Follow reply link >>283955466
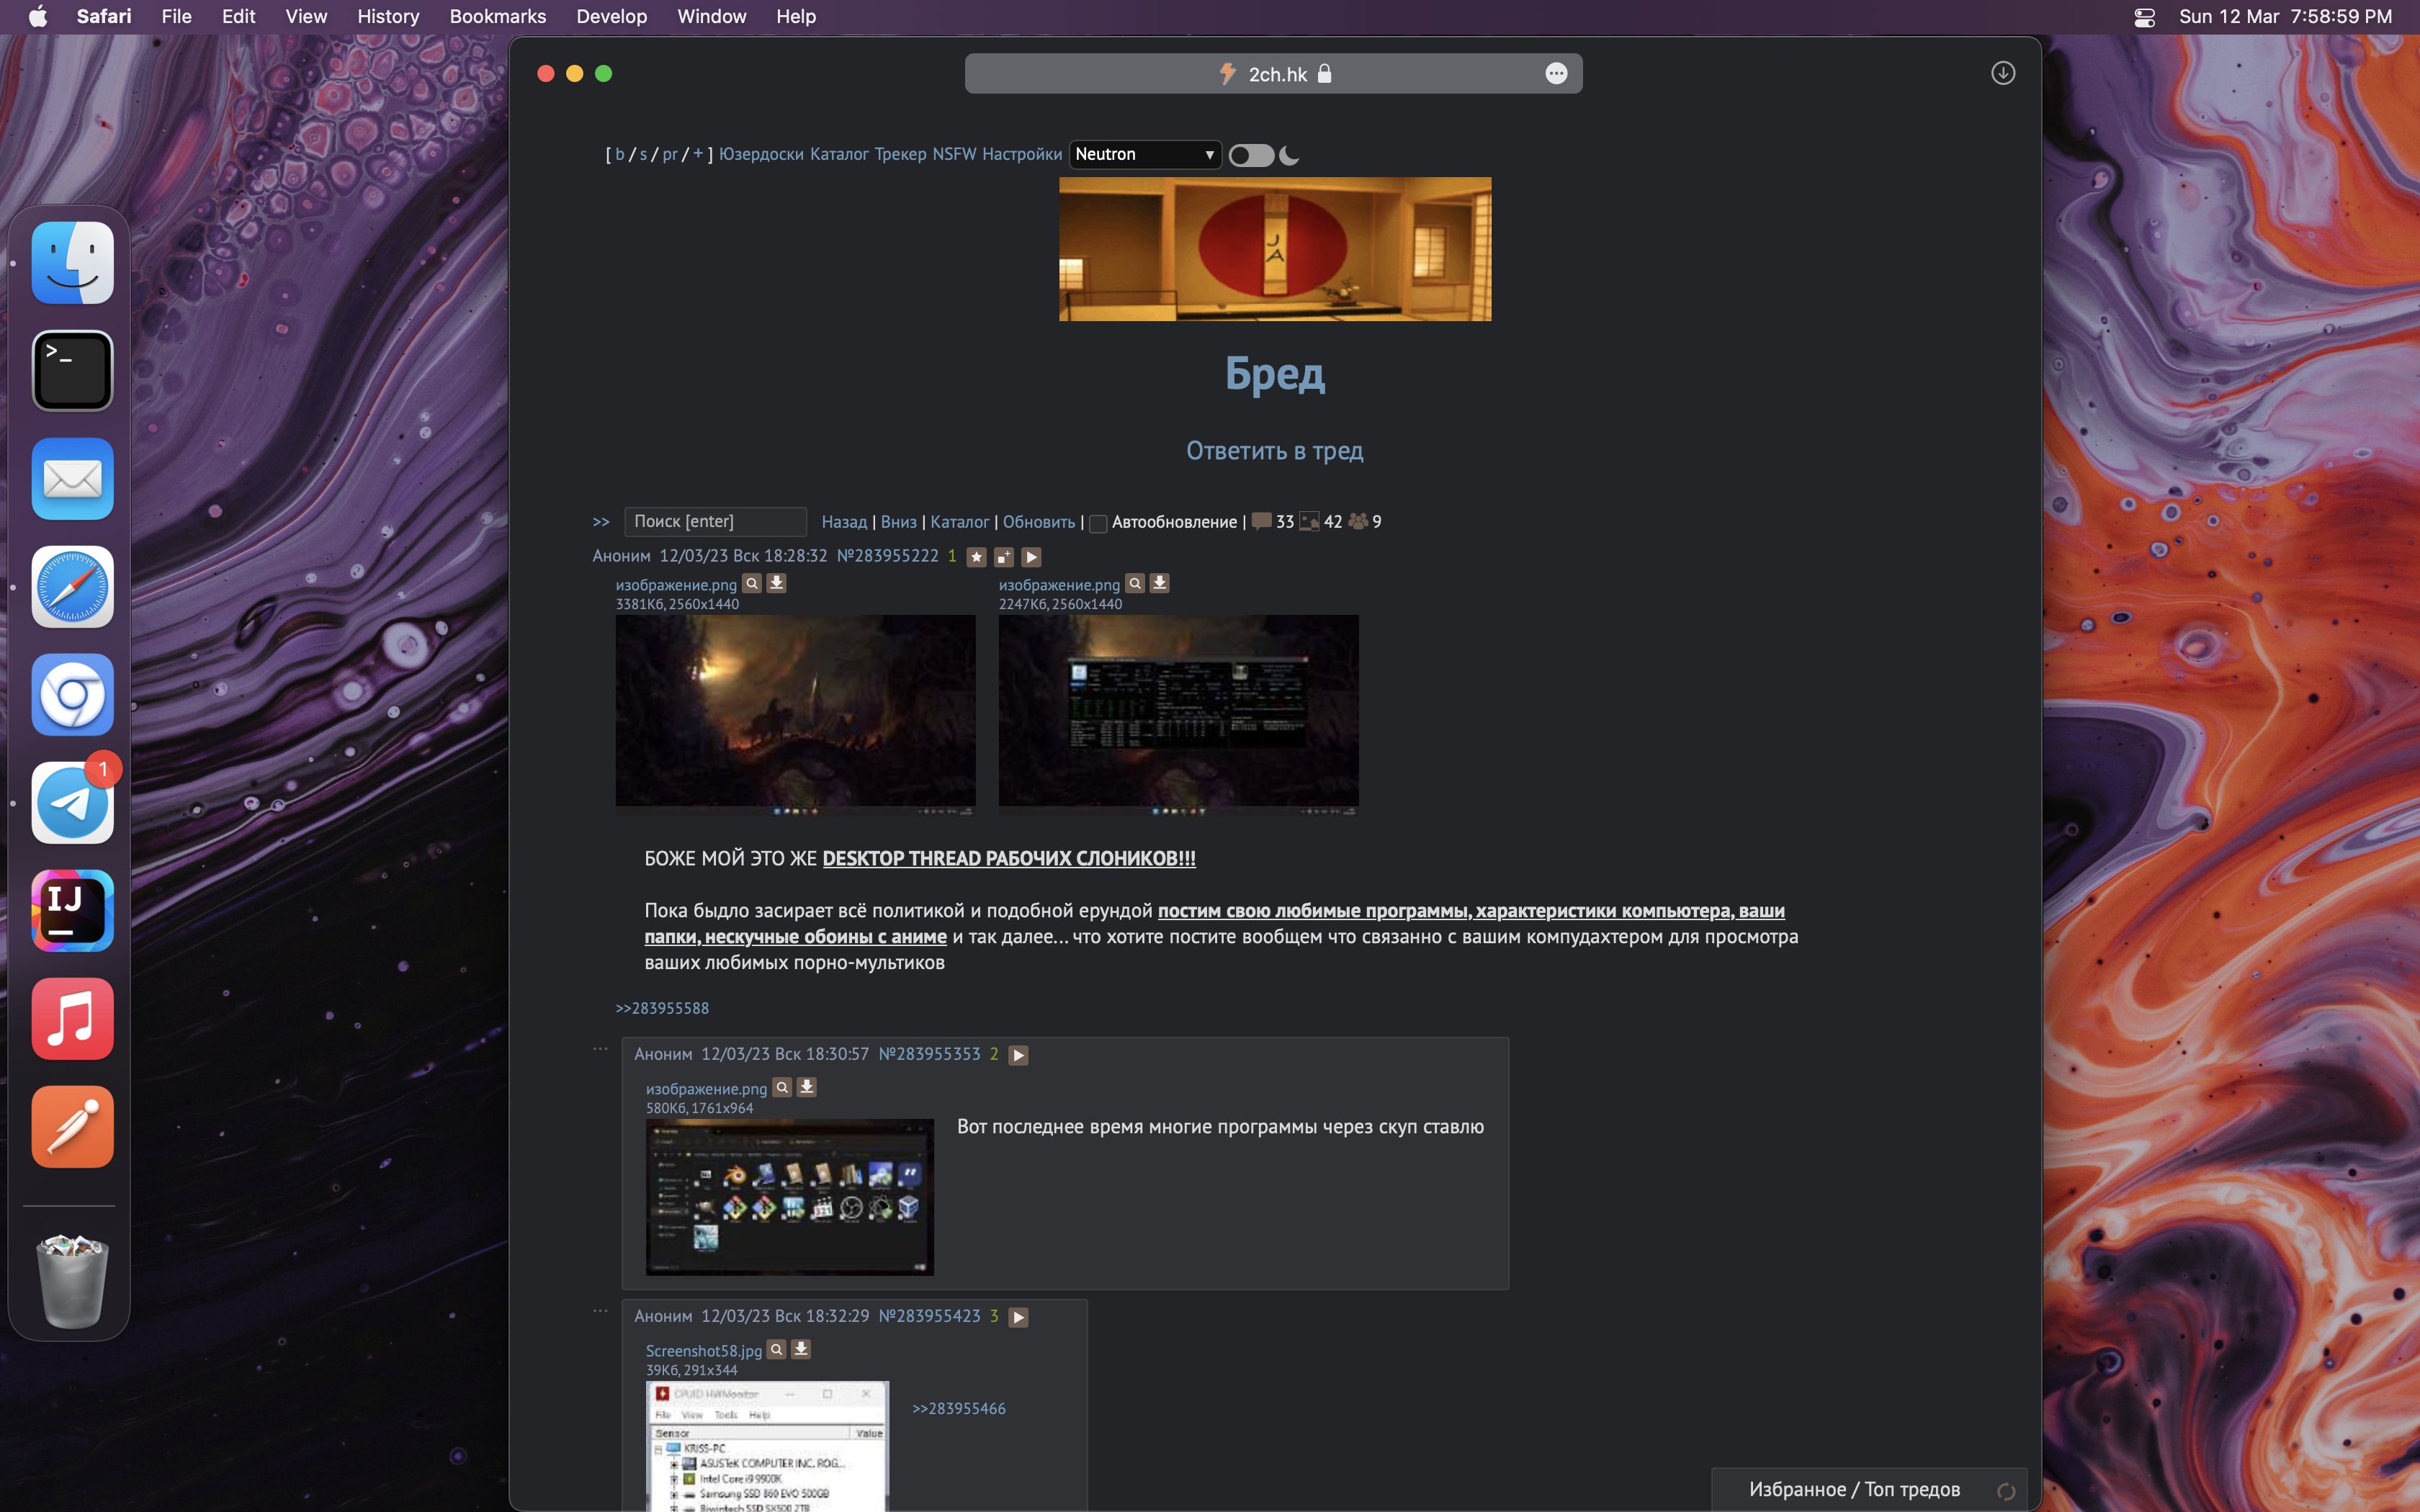Image resolution: width=2420 pixels, height=1512 pixels. pos(959,1408)
